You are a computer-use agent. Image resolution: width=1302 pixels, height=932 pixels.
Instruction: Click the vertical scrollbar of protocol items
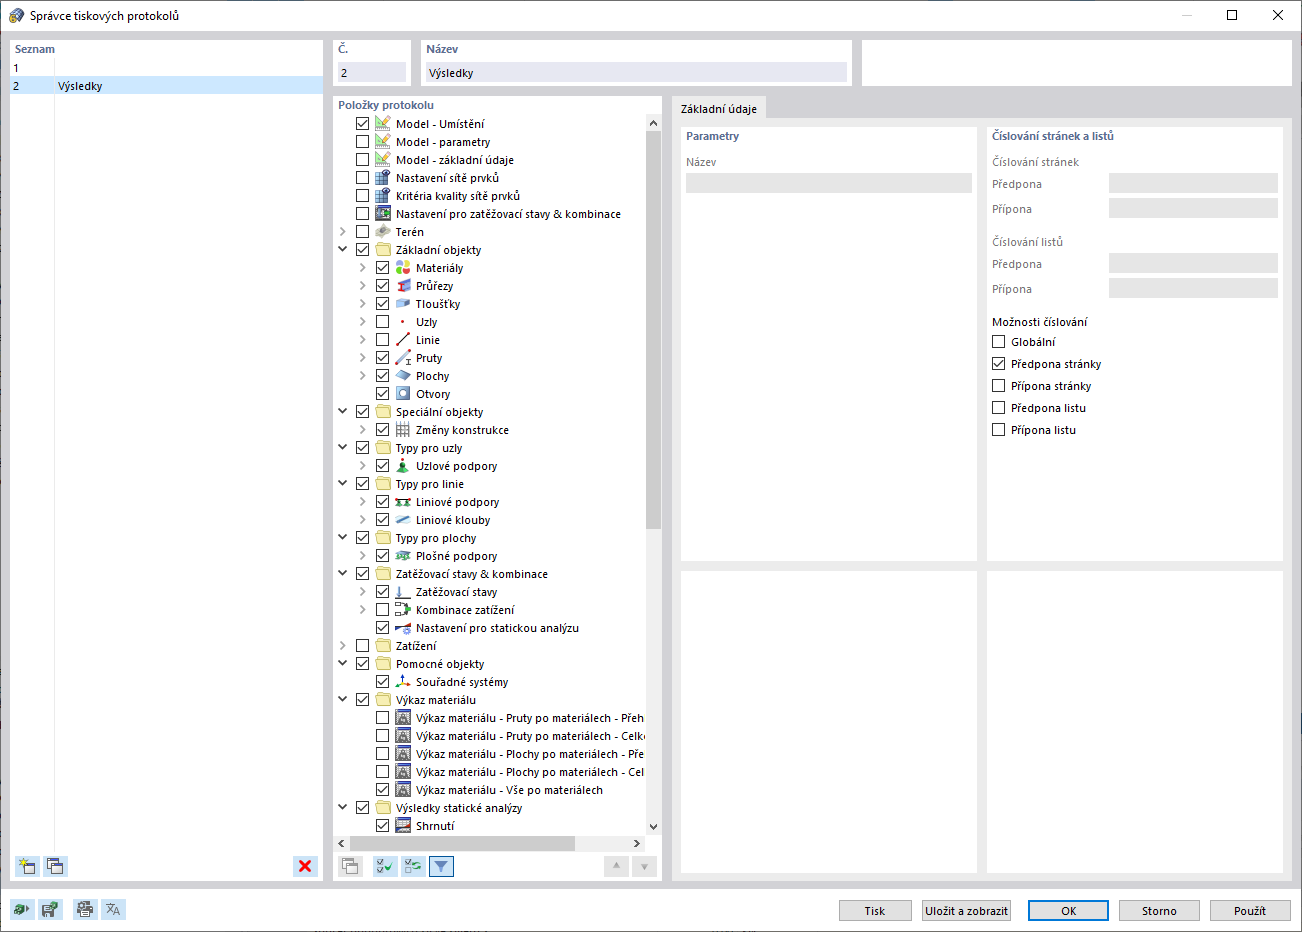(x=654, y=330)
